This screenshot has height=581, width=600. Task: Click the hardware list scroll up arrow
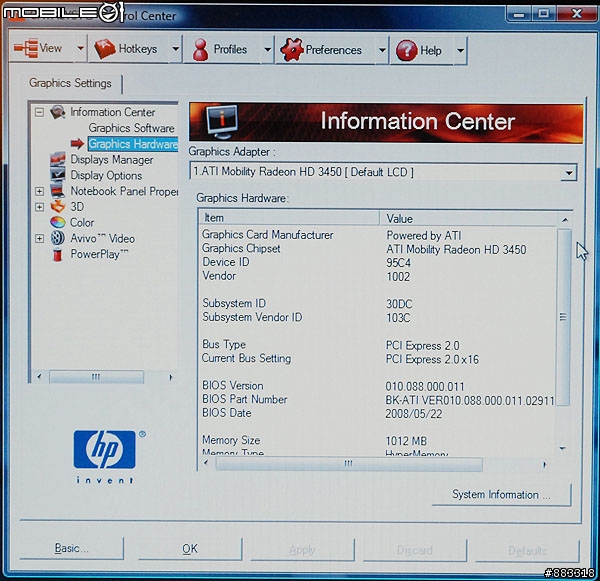coord(565,220)
